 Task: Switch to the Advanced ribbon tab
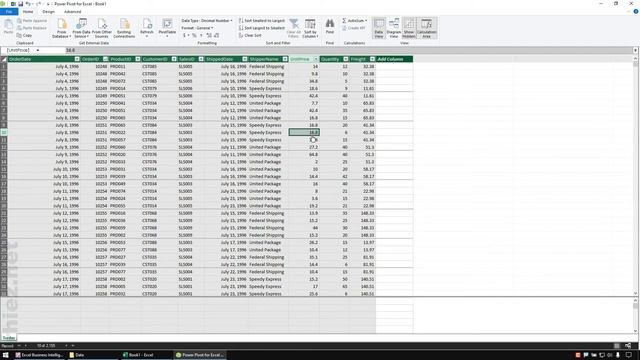[72, 11]
